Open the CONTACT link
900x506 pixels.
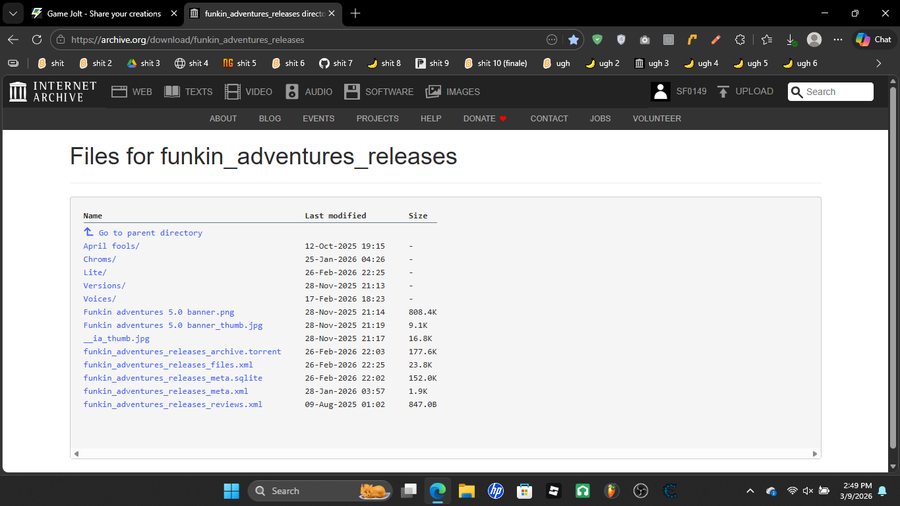(549, 118)
